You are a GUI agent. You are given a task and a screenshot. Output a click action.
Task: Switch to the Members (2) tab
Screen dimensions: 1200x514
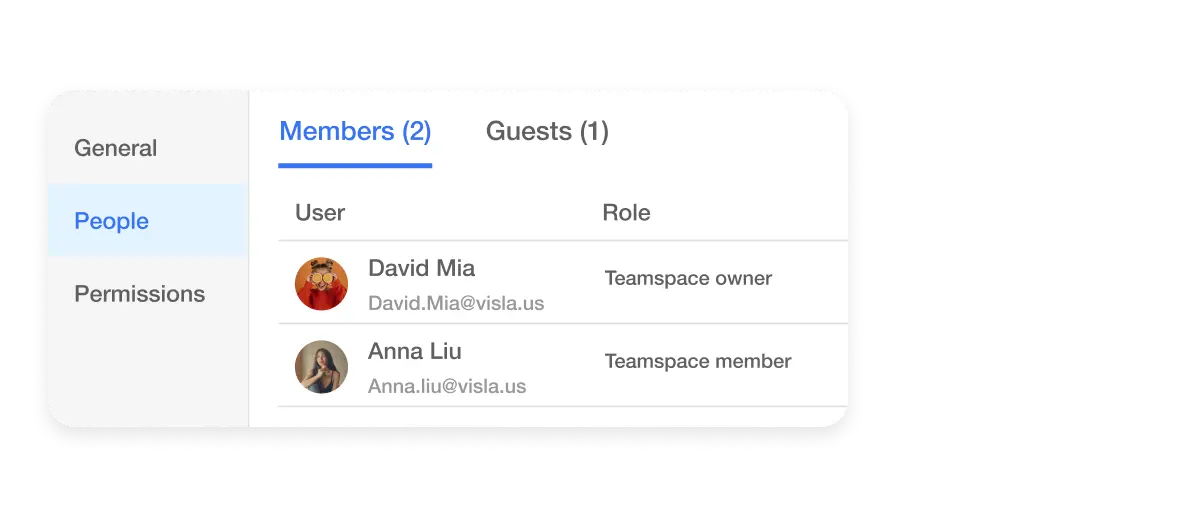pos(355,132)
